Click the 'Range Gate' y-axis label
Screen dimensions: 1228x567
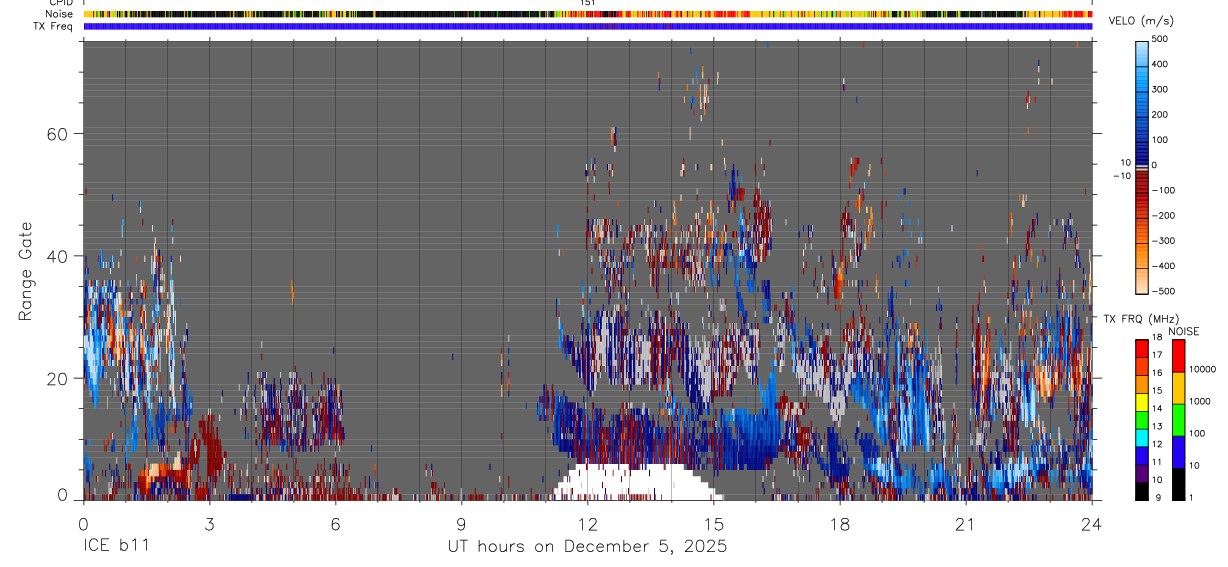27,271
